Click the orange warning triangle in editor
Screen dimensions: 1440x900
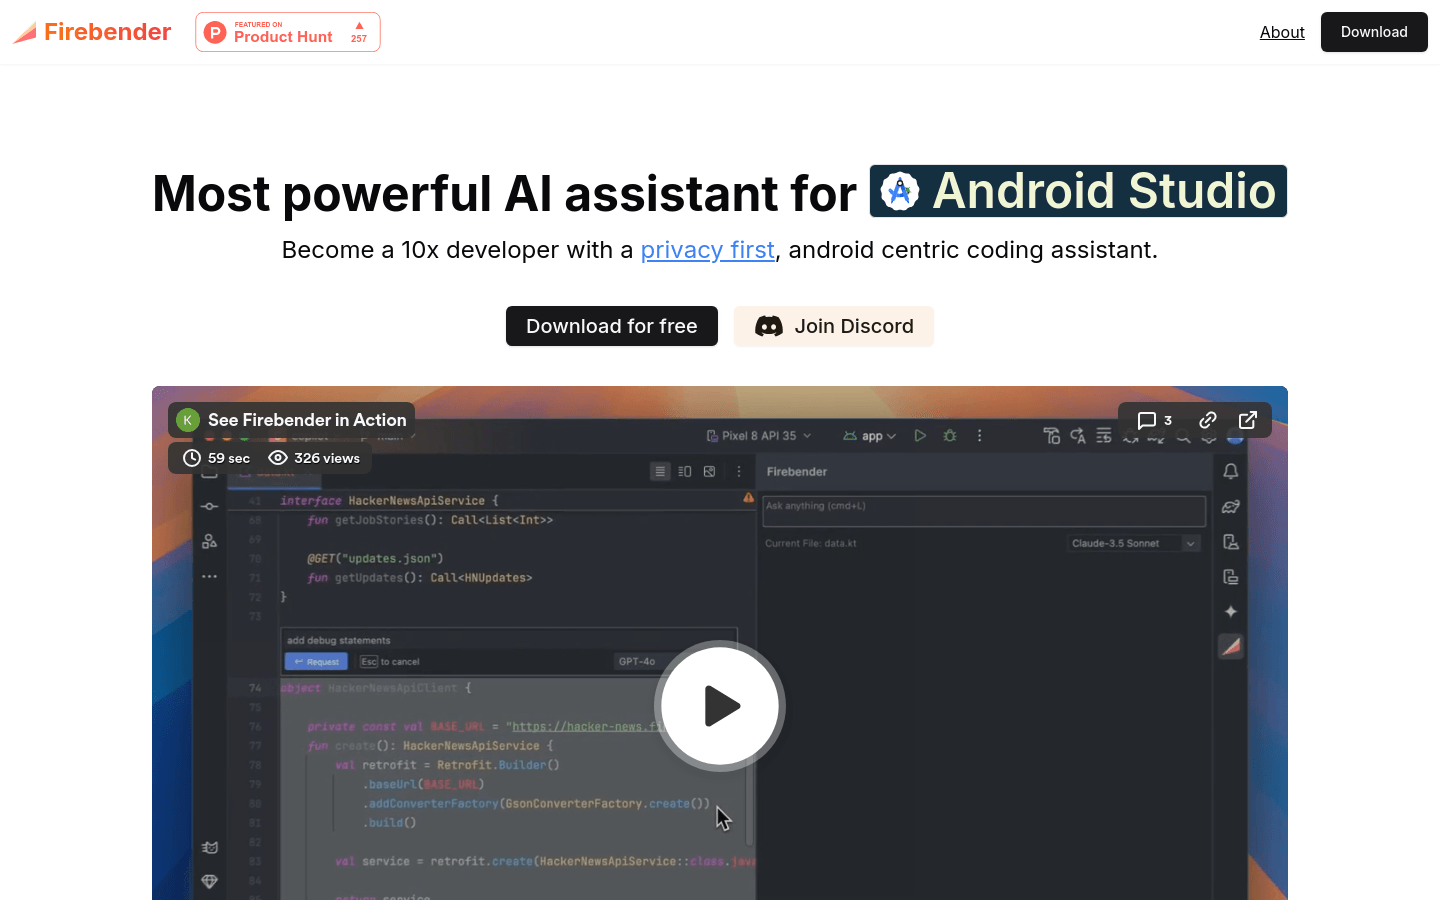click(x=748, y=497)
